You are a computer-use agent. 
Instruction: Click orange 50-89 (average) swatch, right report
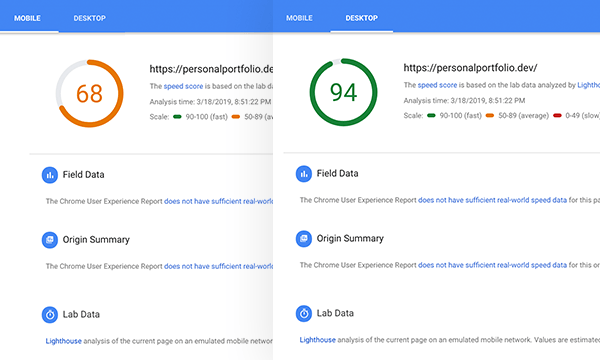click(x=490, y=116)
